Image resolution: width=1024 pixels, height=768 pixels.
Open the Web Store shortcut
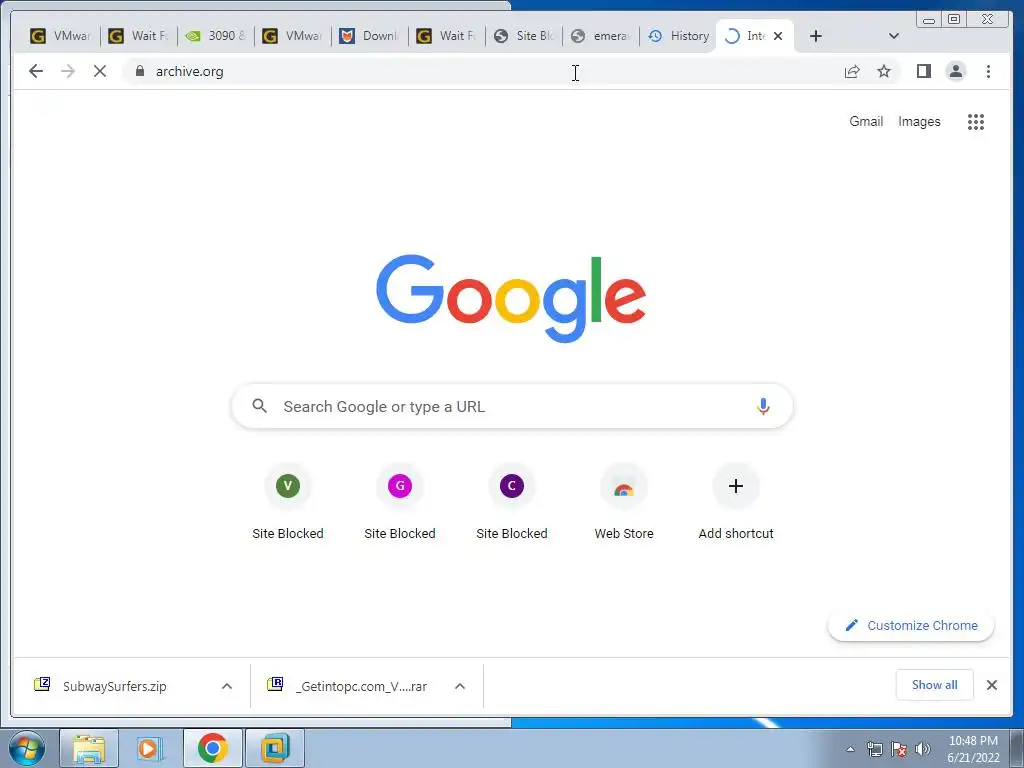click(x=624, y=502)
